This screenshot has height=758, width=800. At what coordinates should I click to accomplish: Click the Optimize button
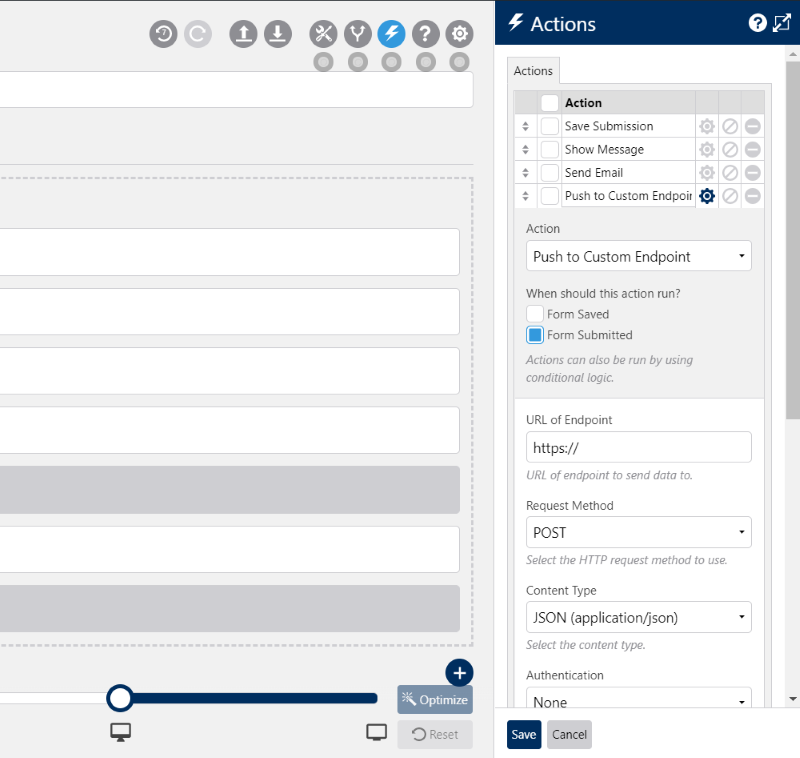(x=435, y=700)
